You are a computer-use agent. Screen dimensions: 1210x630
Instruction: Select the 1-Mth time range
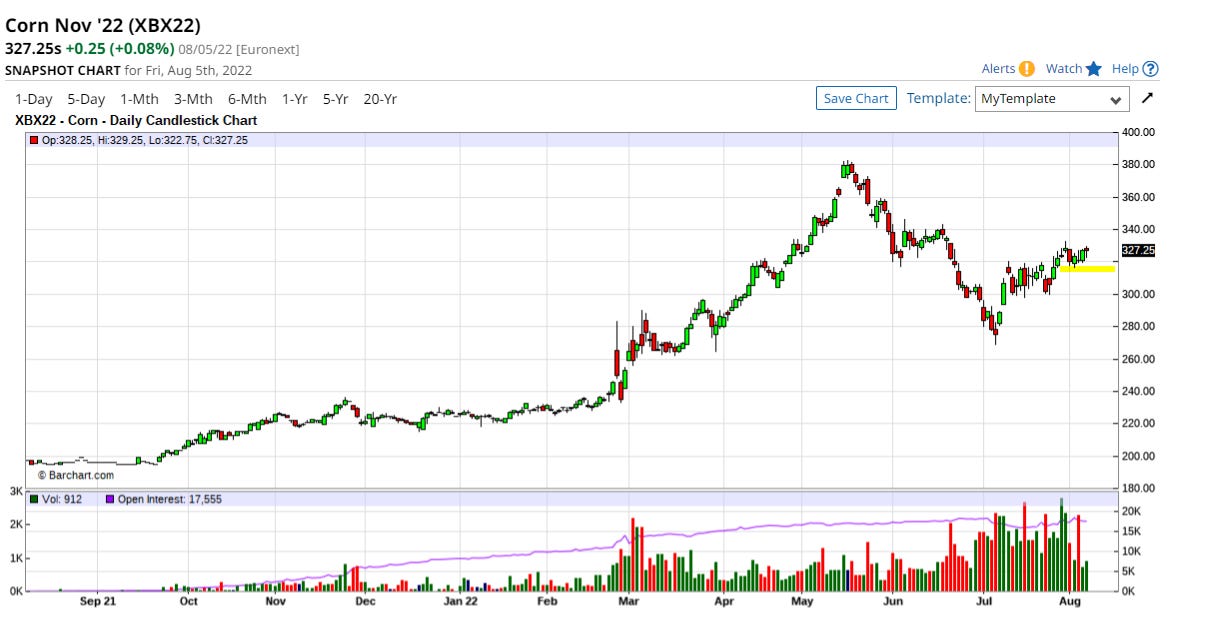click(x=139, y=99)
